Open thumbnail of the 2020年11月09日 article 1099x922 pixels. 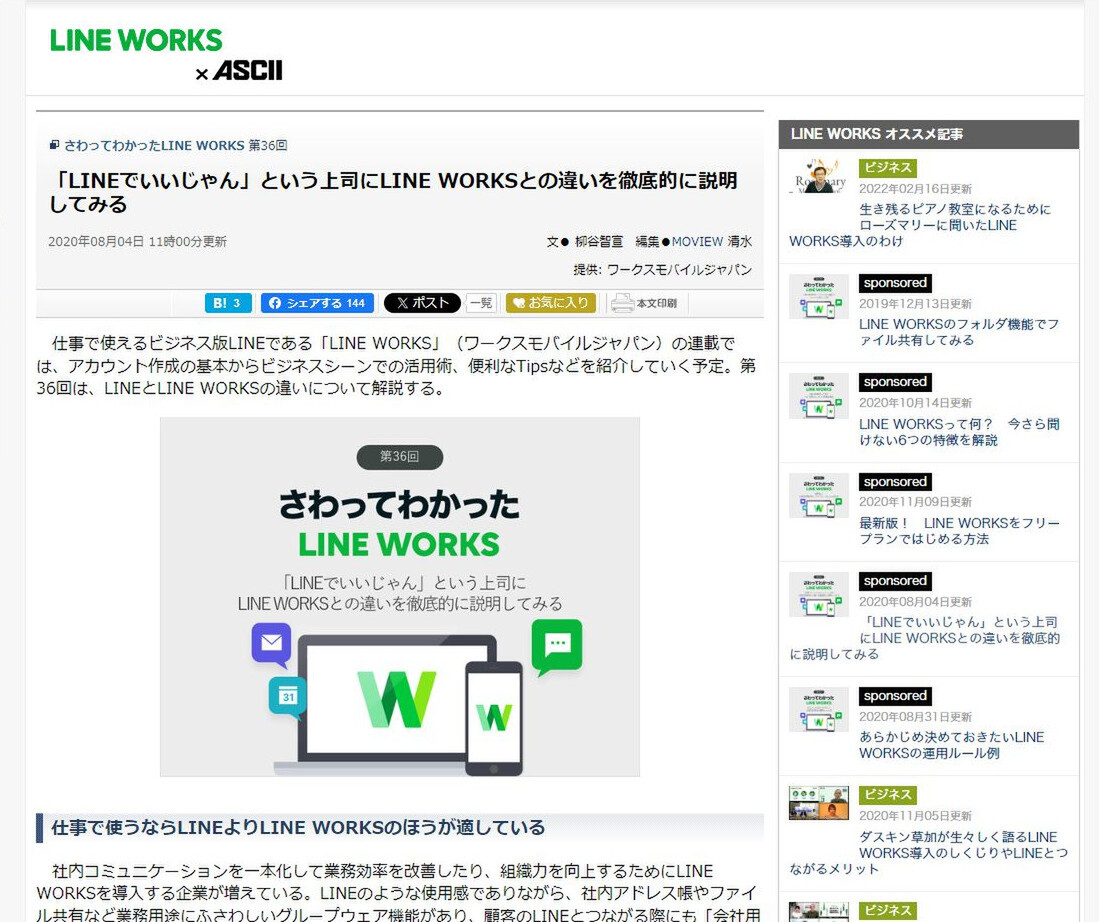(819, 496)
